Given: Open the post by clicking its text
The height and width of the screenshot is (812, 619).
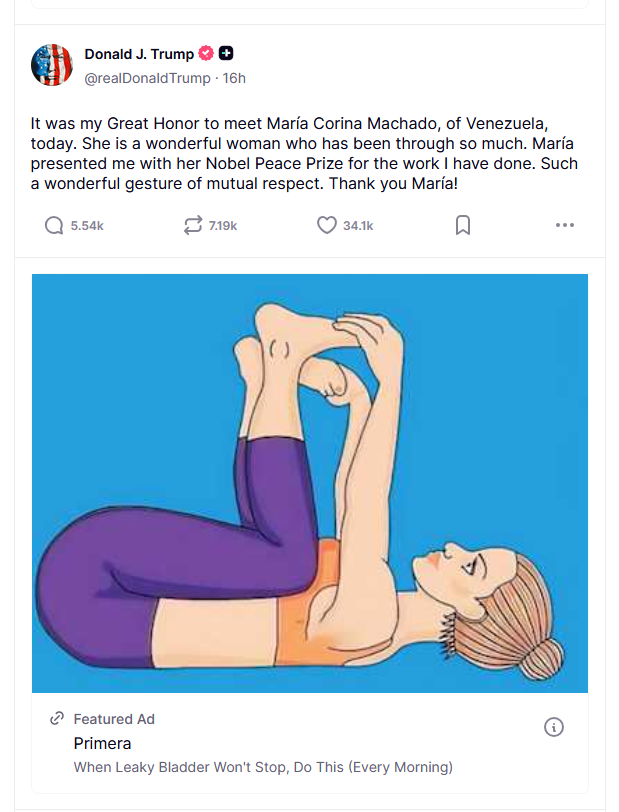Looking at the screenshot, I should 304,154.
